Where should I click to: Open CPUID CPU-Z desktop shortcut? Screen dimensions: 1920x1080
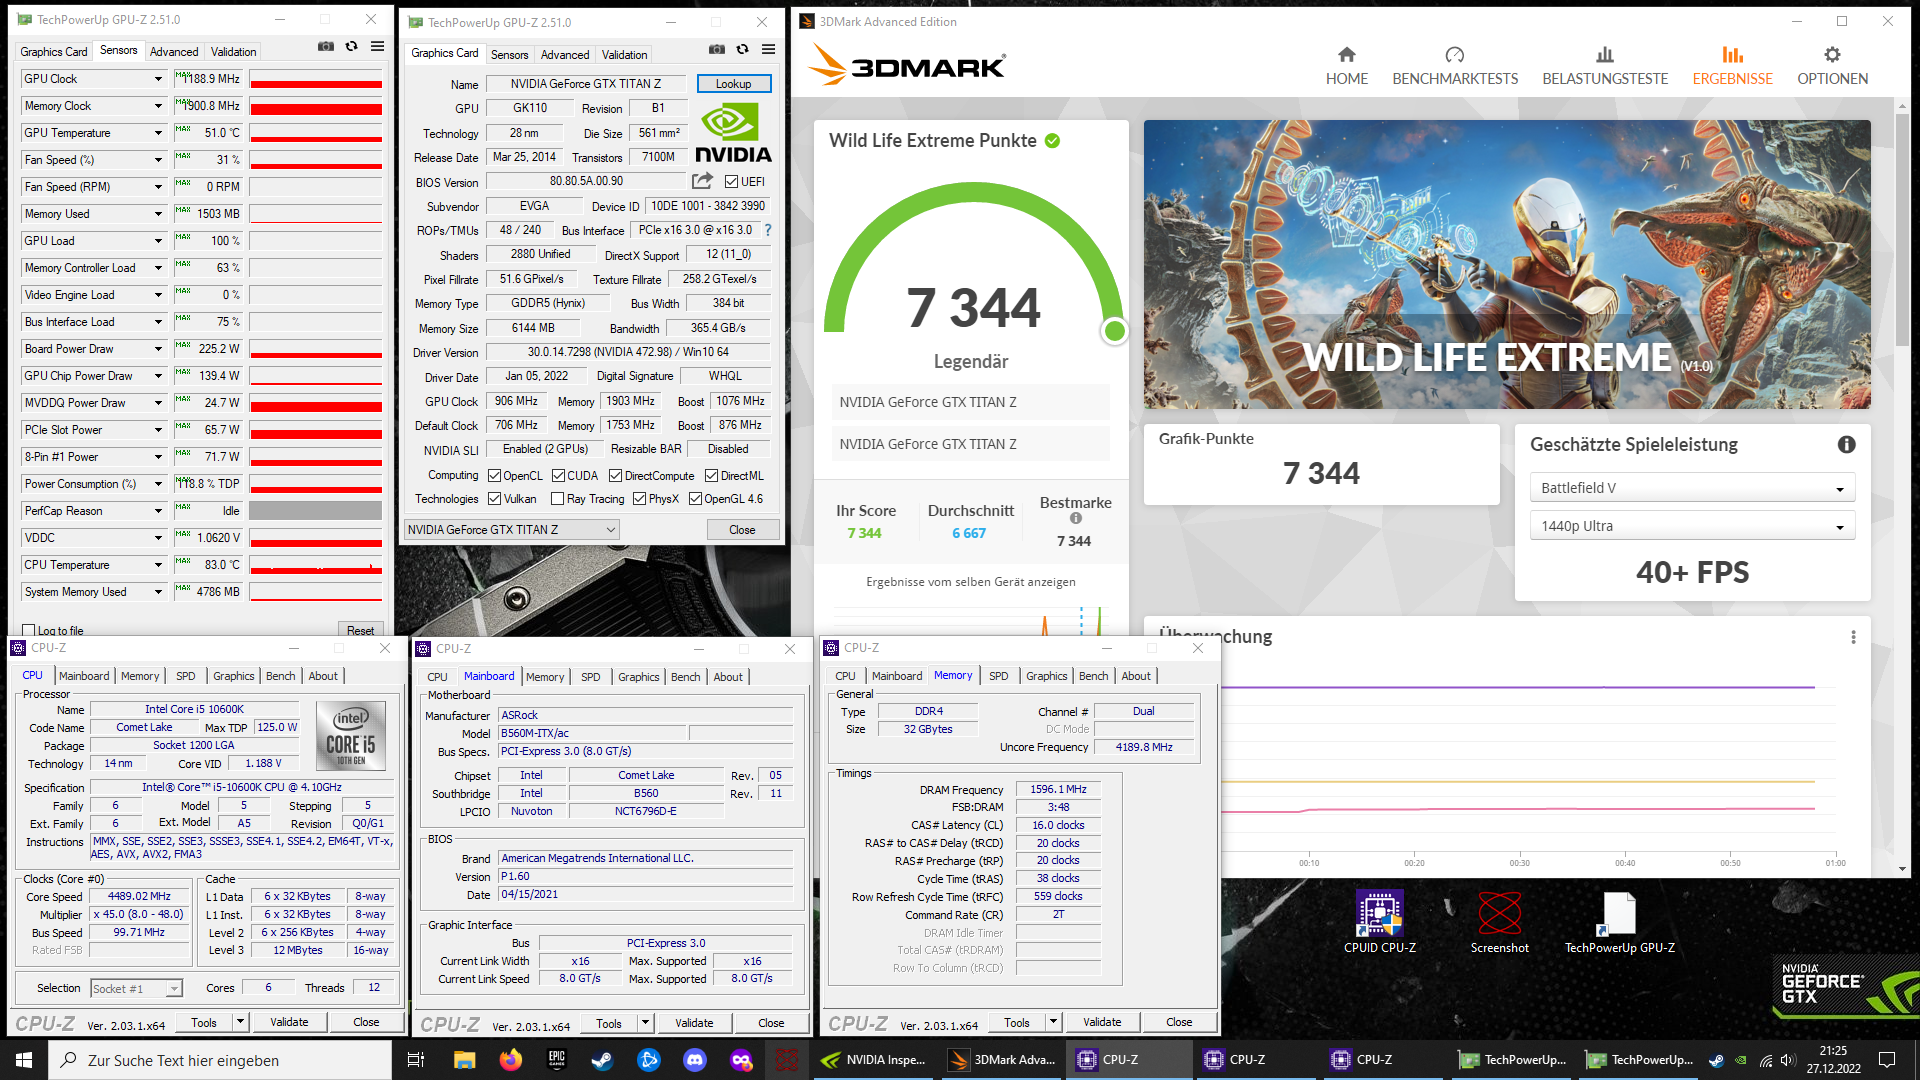(1380, 922)
